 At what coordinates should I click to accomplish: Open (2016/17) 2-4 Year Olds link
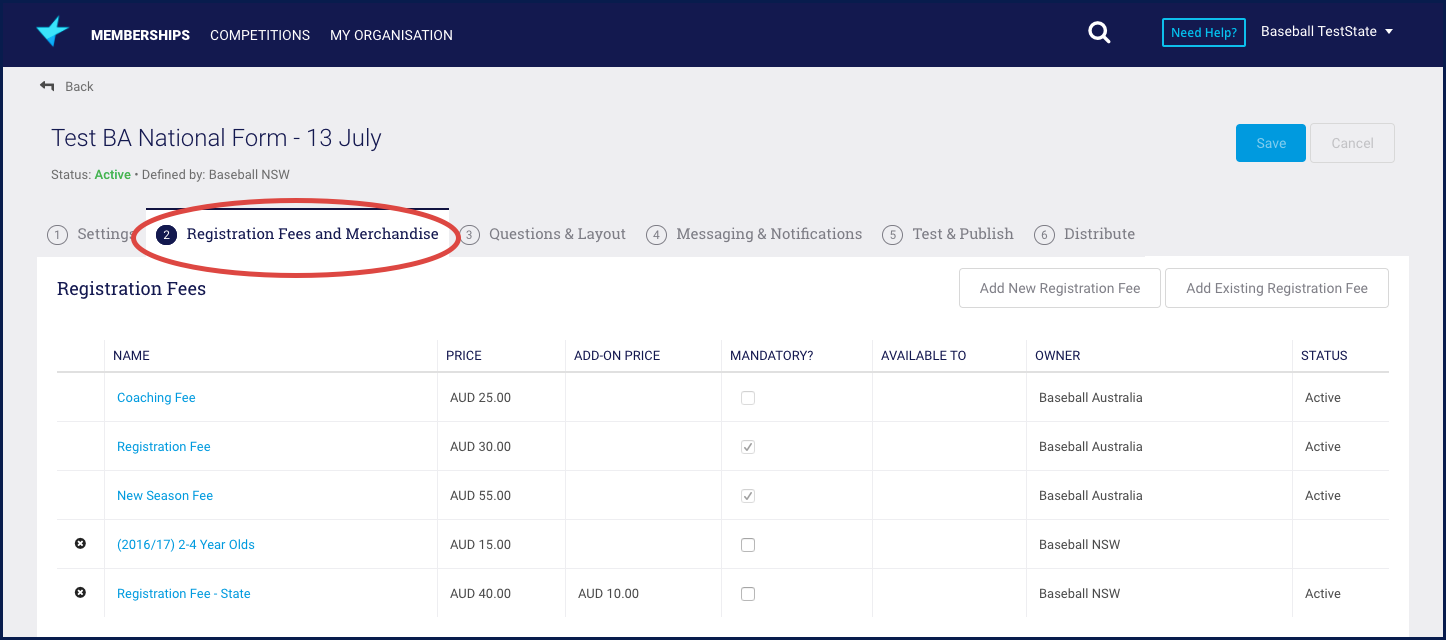coord(186,544)
